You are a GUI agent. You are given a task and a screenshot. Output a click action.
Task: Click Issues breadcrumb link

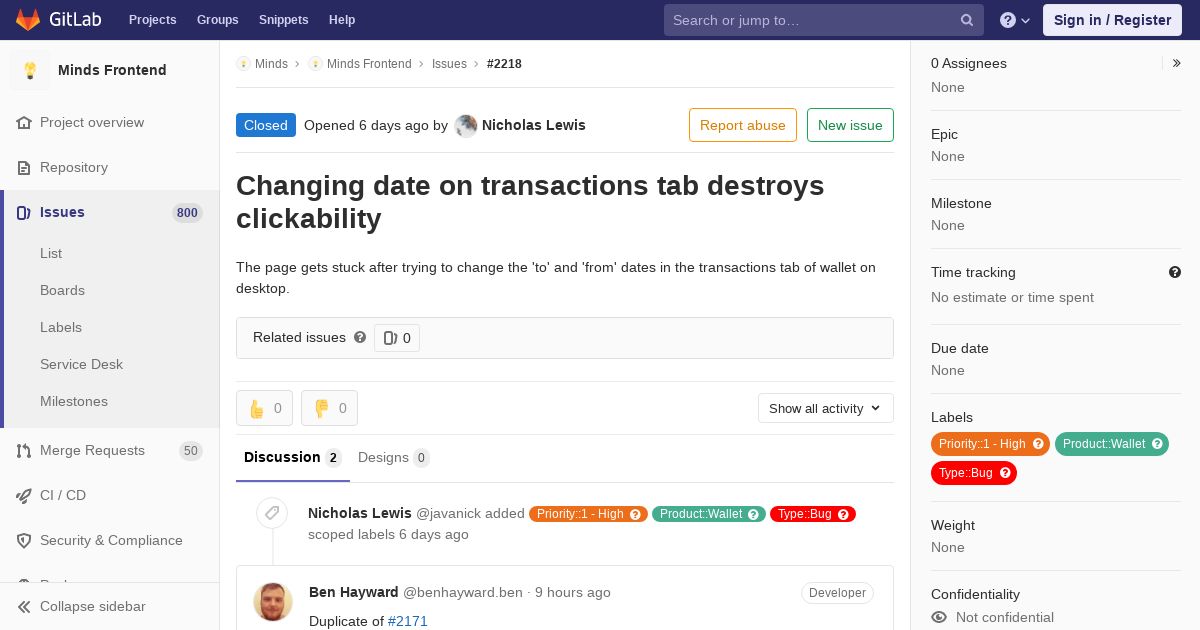click(x=449, y=63)
